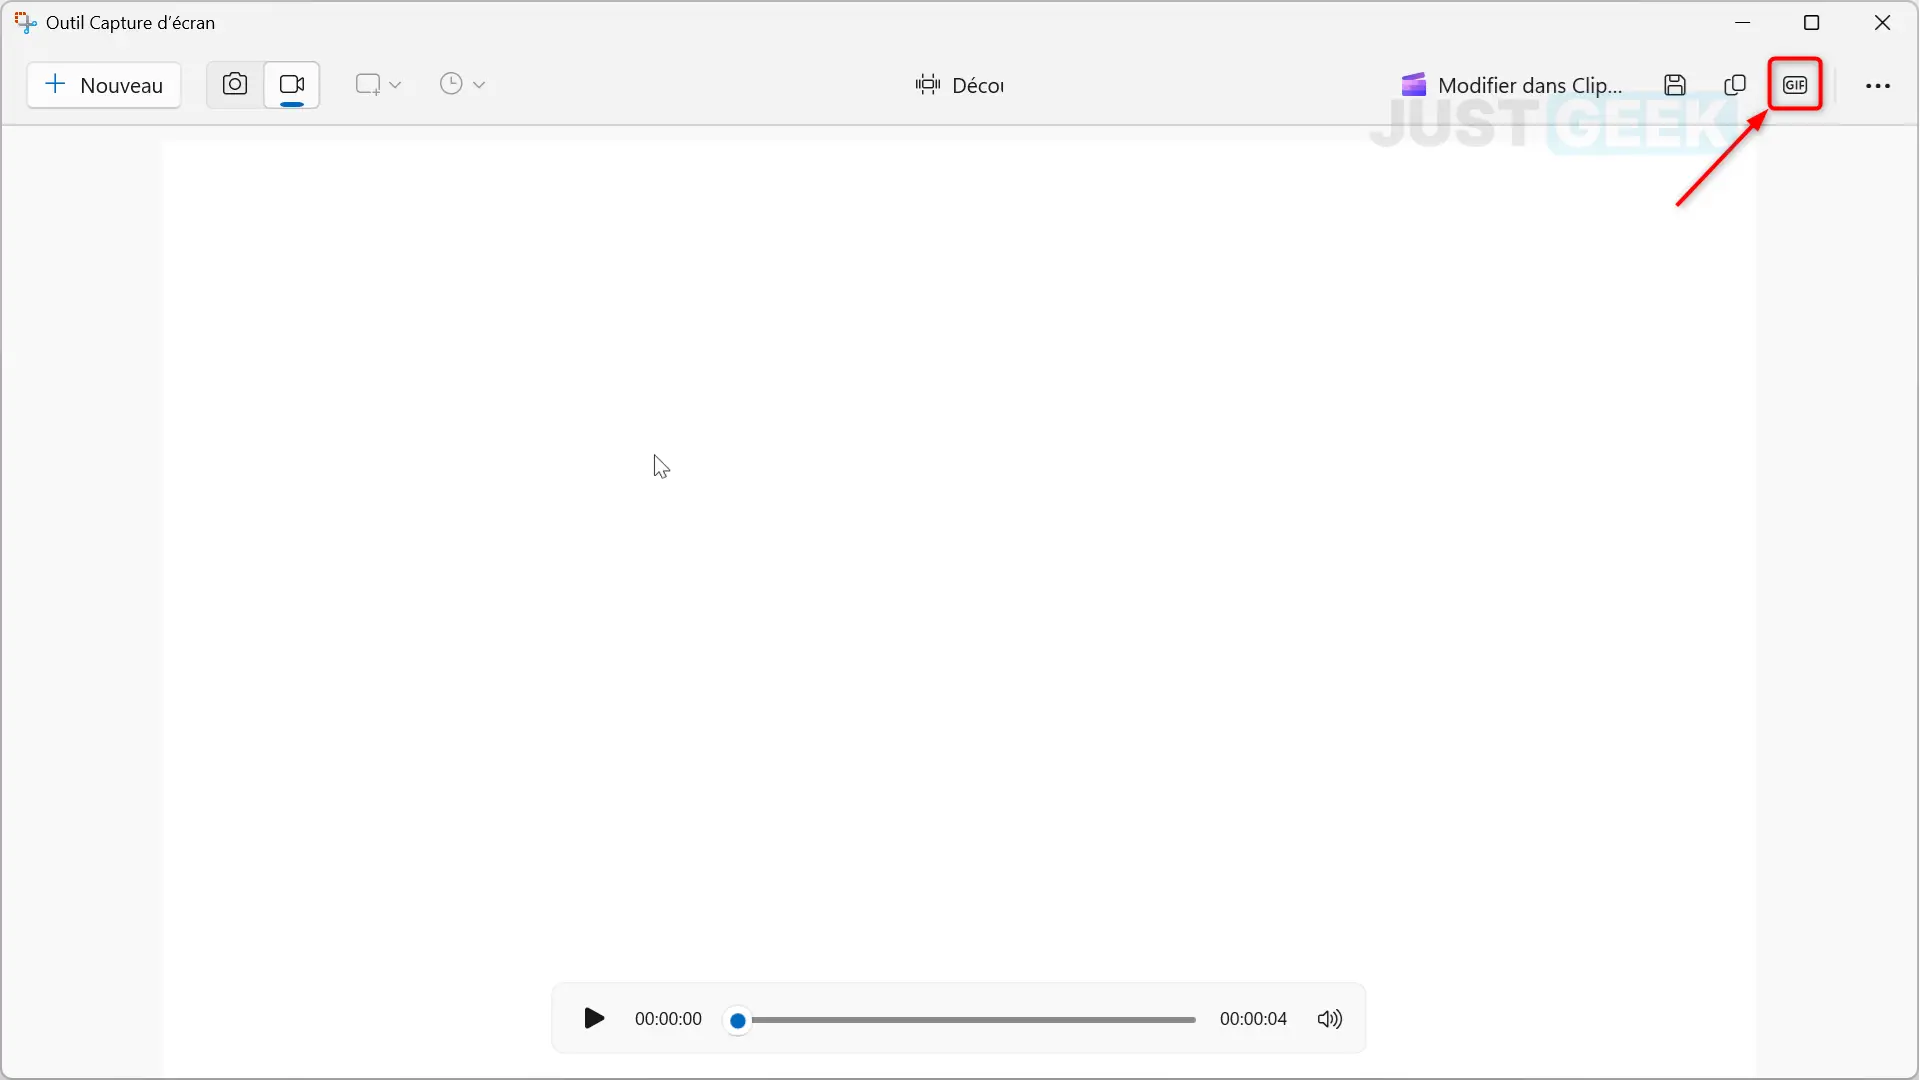1920x1080 pixels.
Task: Click the Nouveau button
Action: click(104, 85)
